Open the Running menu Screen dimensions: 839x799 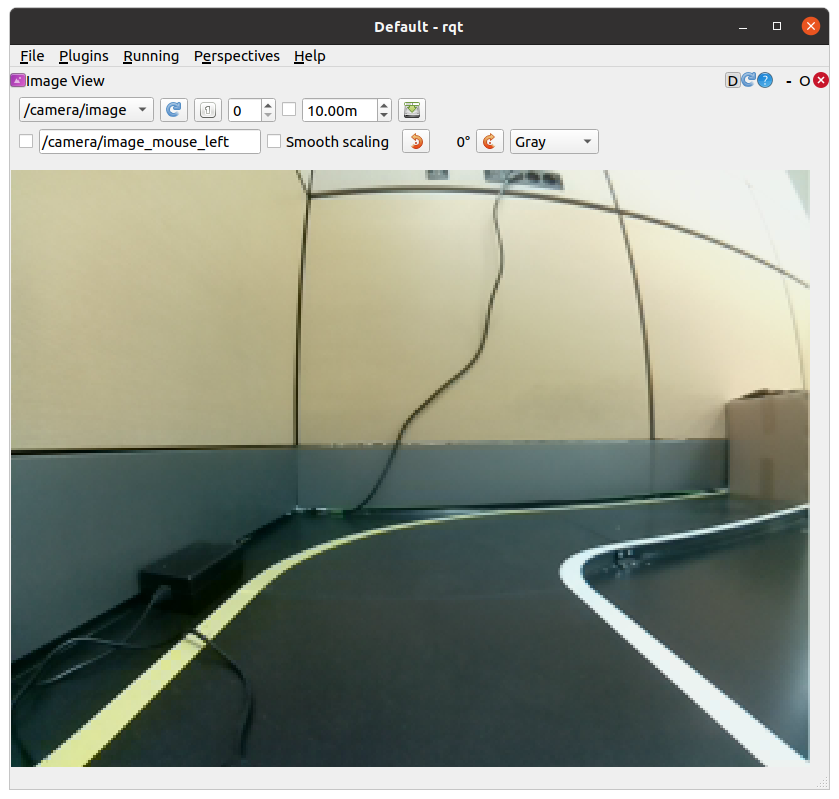151,56
